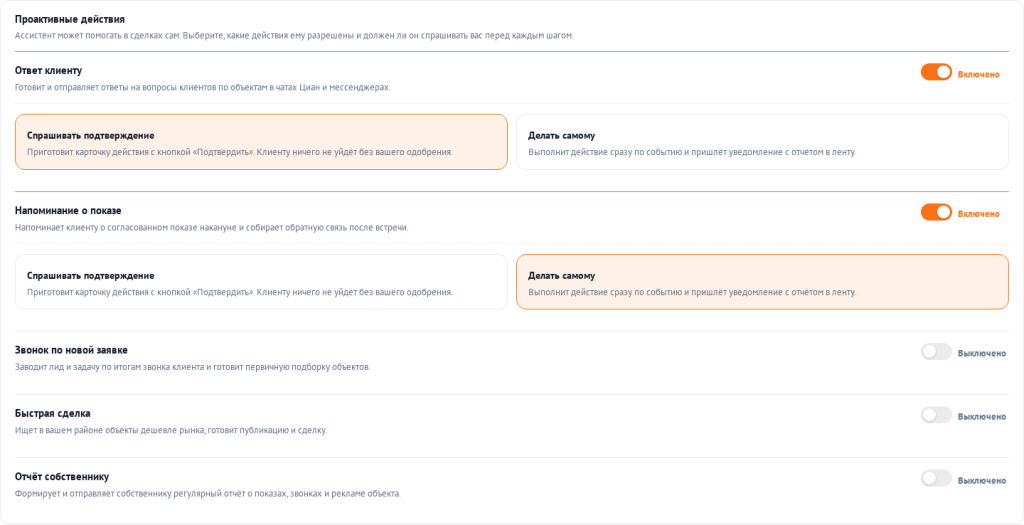1024x525 pixels.
Task: Disable the «Ответ клиенту» toggle
Action: click(936, 72)
